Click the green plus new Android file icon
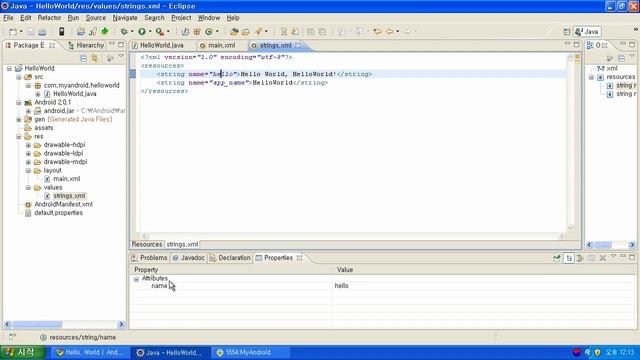 tap(105, 31)
